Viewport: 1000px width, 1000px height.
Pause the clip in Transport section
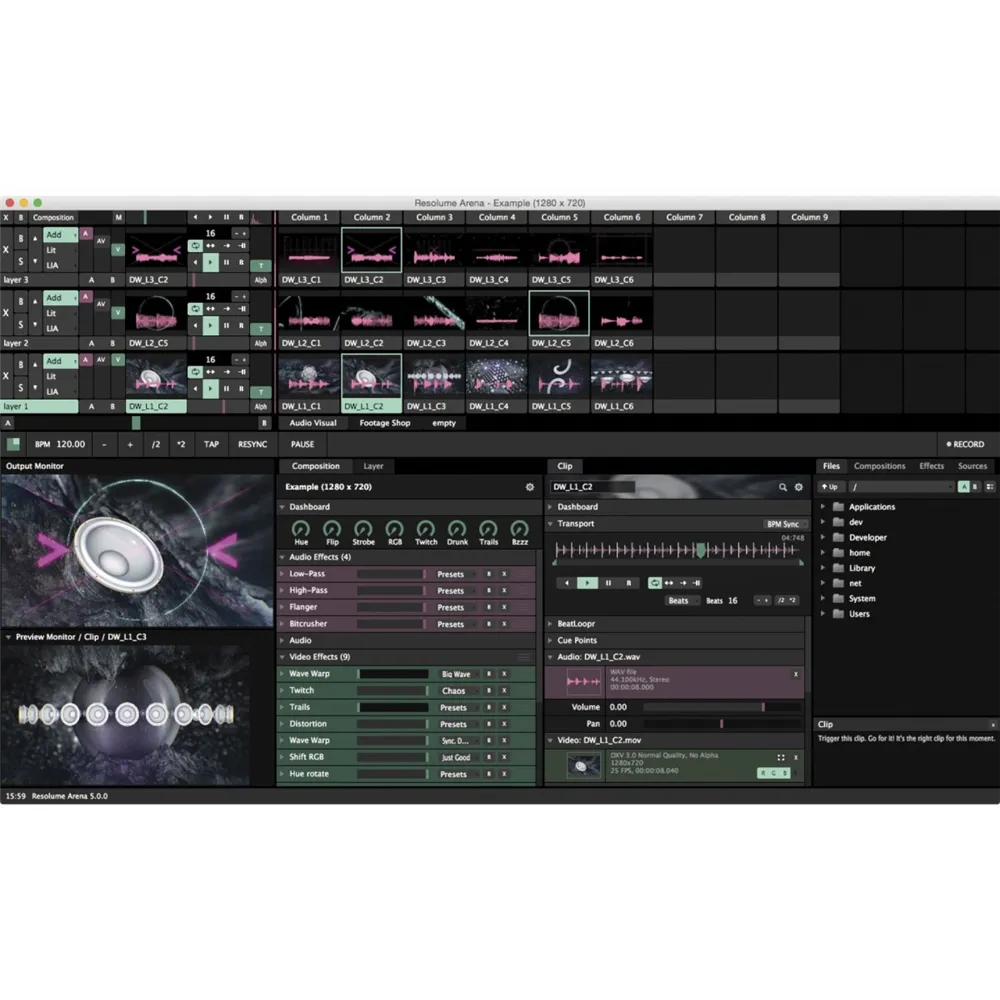[608, 583]
